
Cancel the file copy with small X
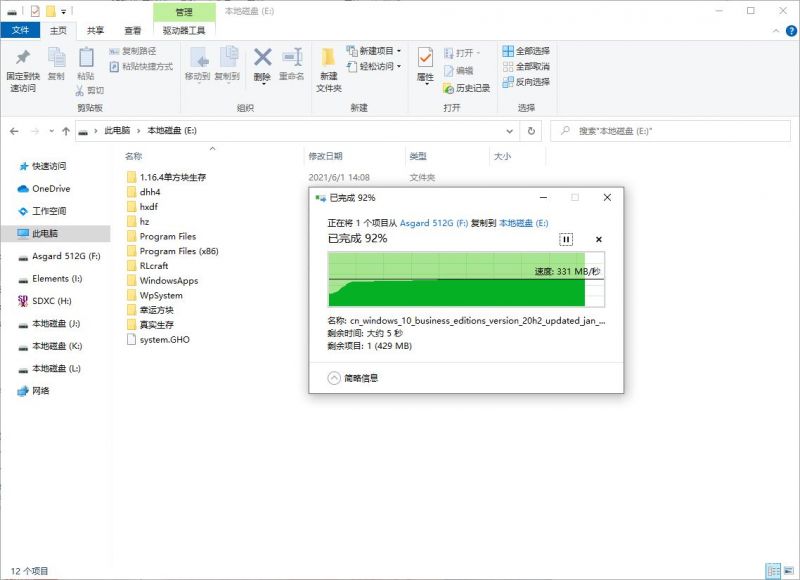coord(598,239)
